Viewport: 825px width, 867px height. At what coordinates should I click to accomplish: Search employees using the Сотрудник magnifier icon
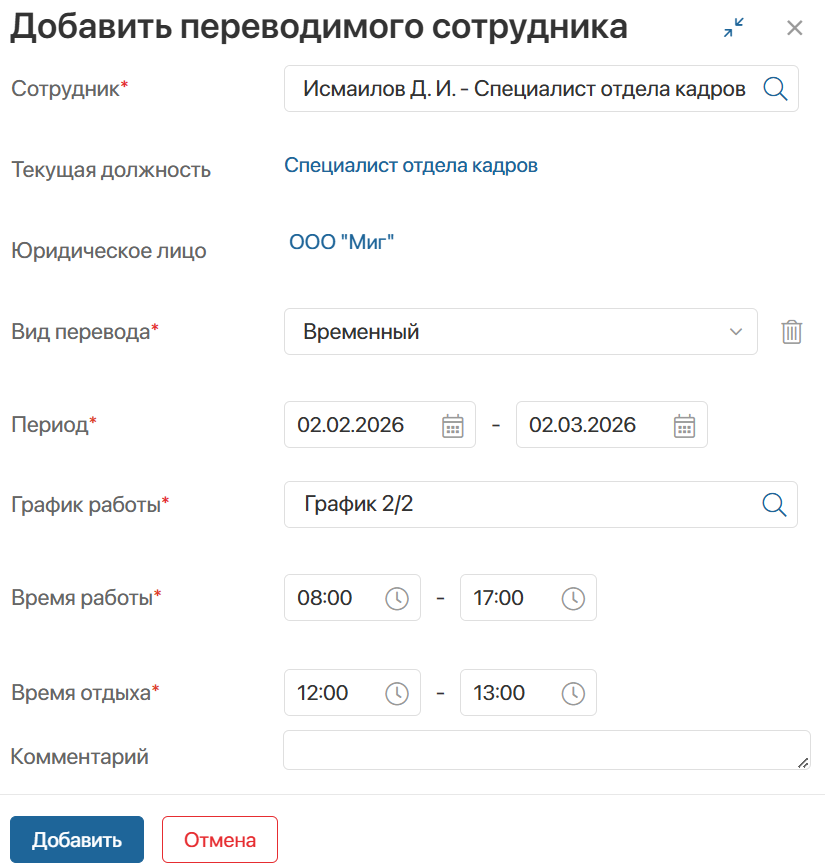pyautogui.click(x=775, y=88)
